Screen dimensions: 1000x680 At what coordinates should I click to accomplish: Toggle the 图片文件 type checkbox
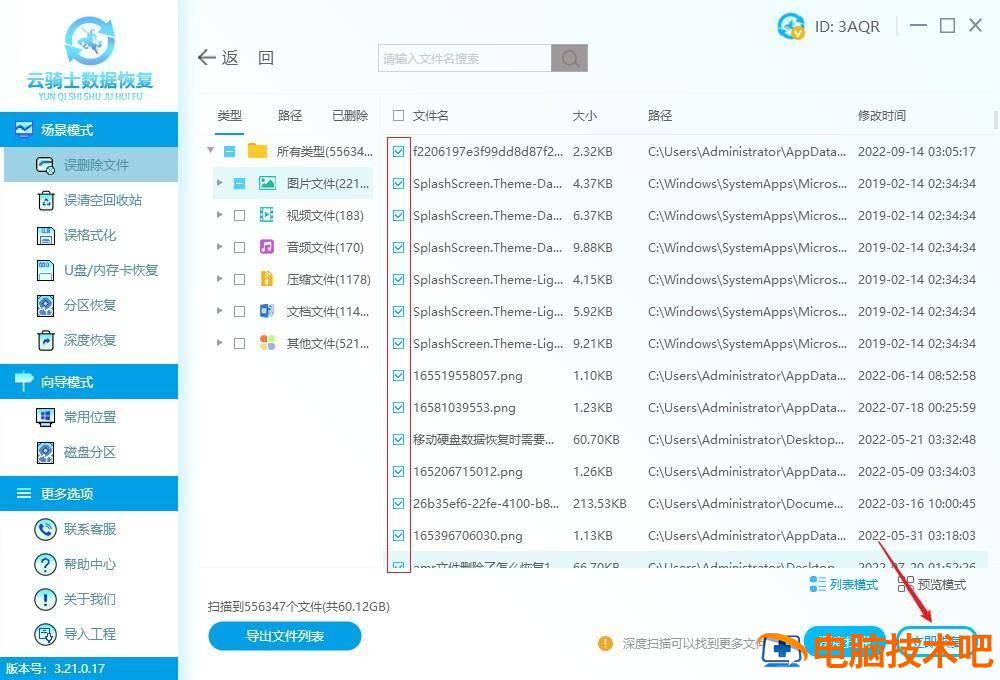click(240, 184)
